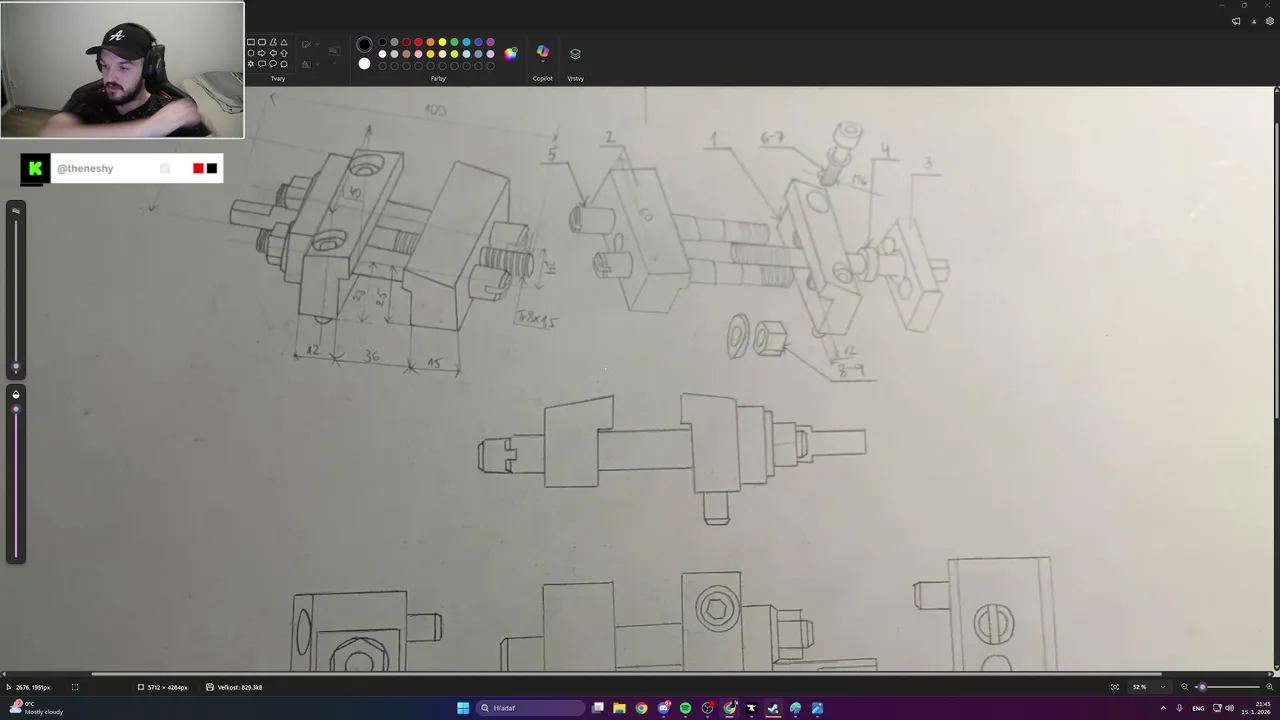This screenshot has width=1280, height=720.
Task: Show hidden system tray icons
Action: pyautogui.click(x=1163, y=708)
